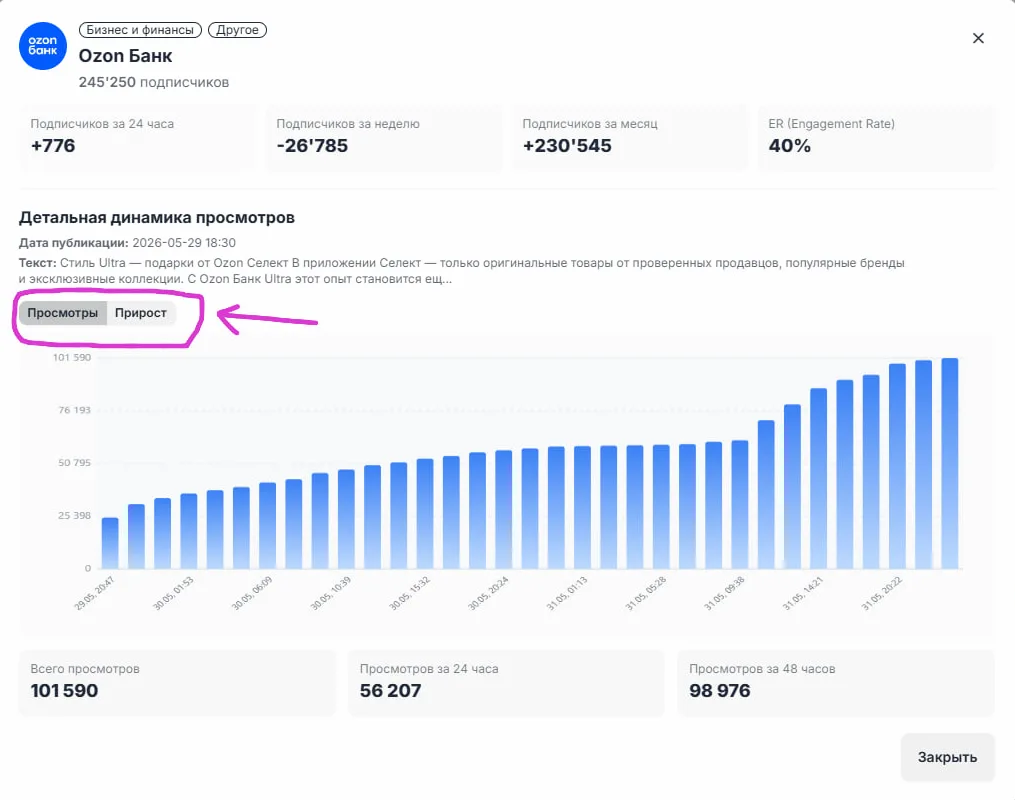Click the Подписчиков за неделю card
The image size is (1015, 800).
(x=384, y=138)
